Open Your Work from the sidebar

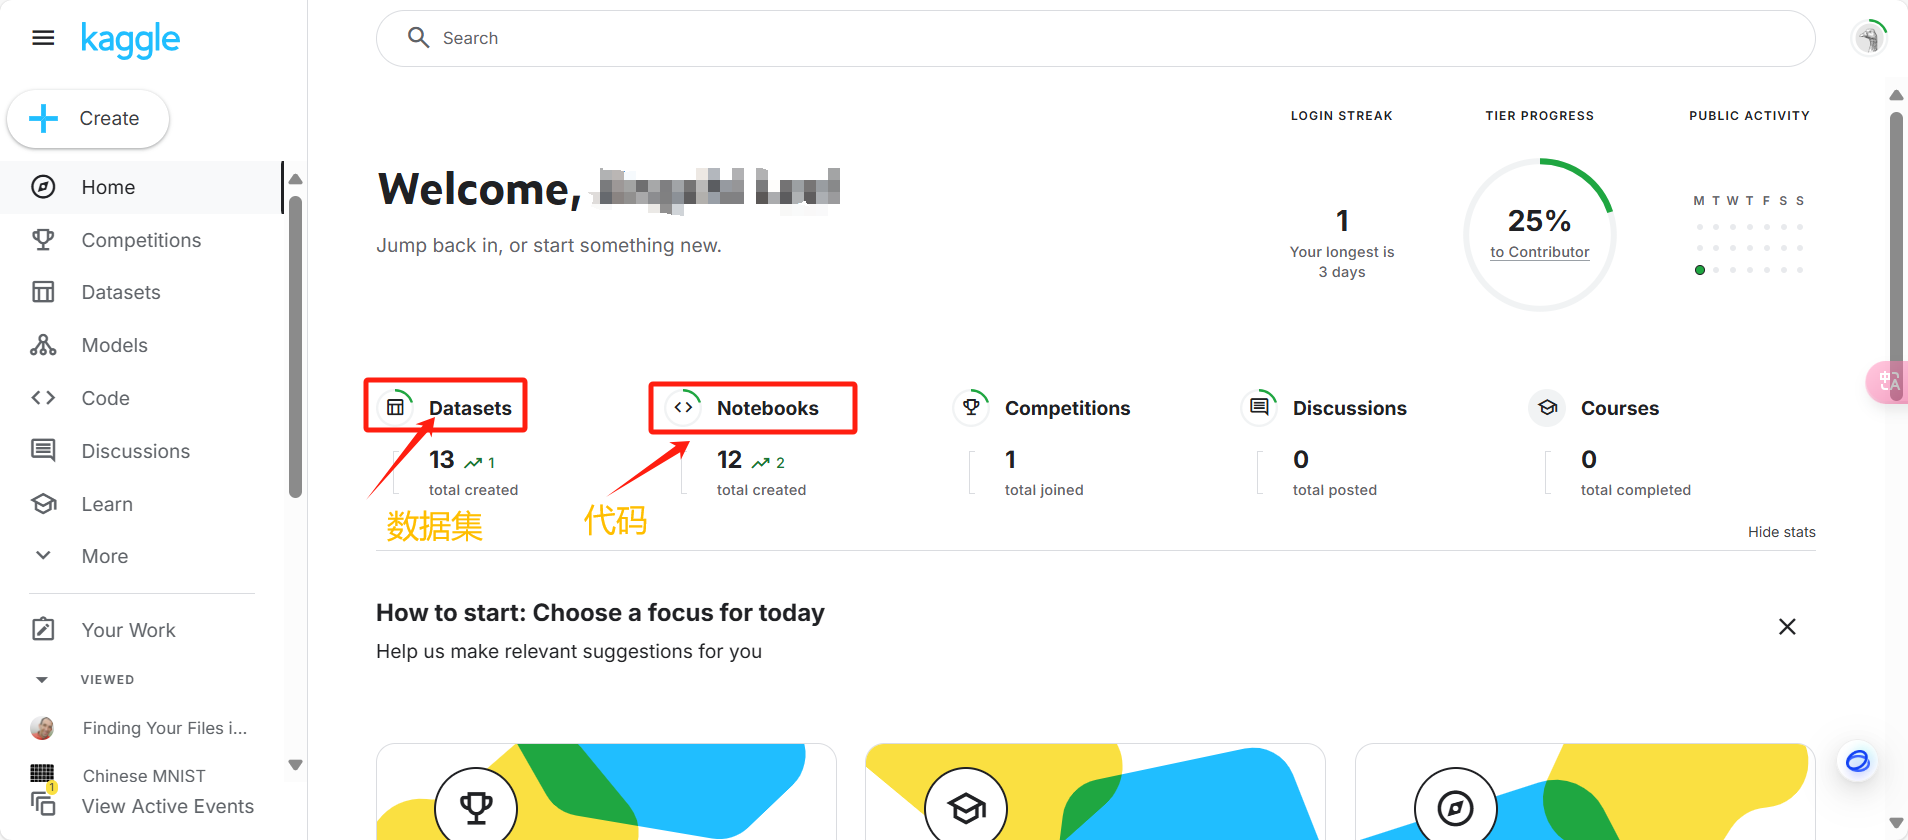coord(128,629)
